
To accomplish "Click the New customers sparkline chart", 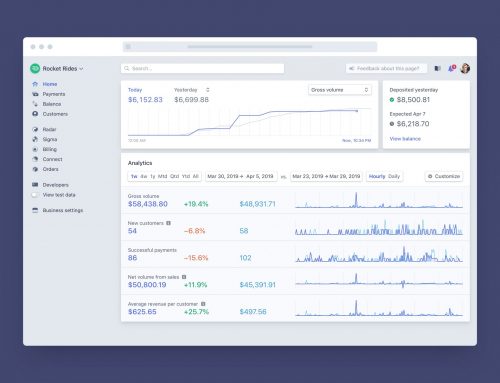I will point(379,227).
